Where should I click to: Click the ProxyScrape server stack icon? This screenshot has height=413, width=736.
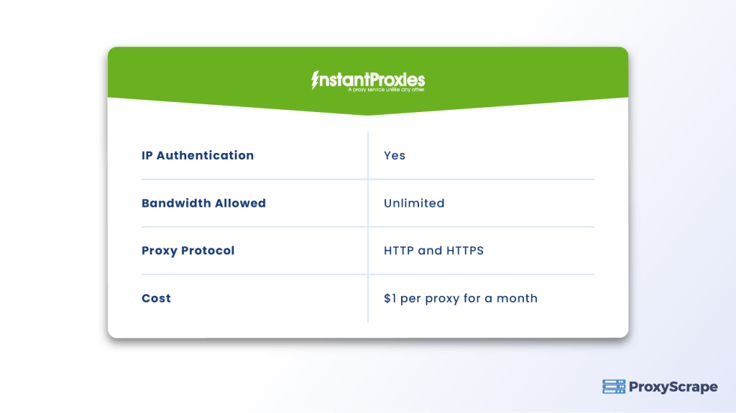(x=613, y=387)
